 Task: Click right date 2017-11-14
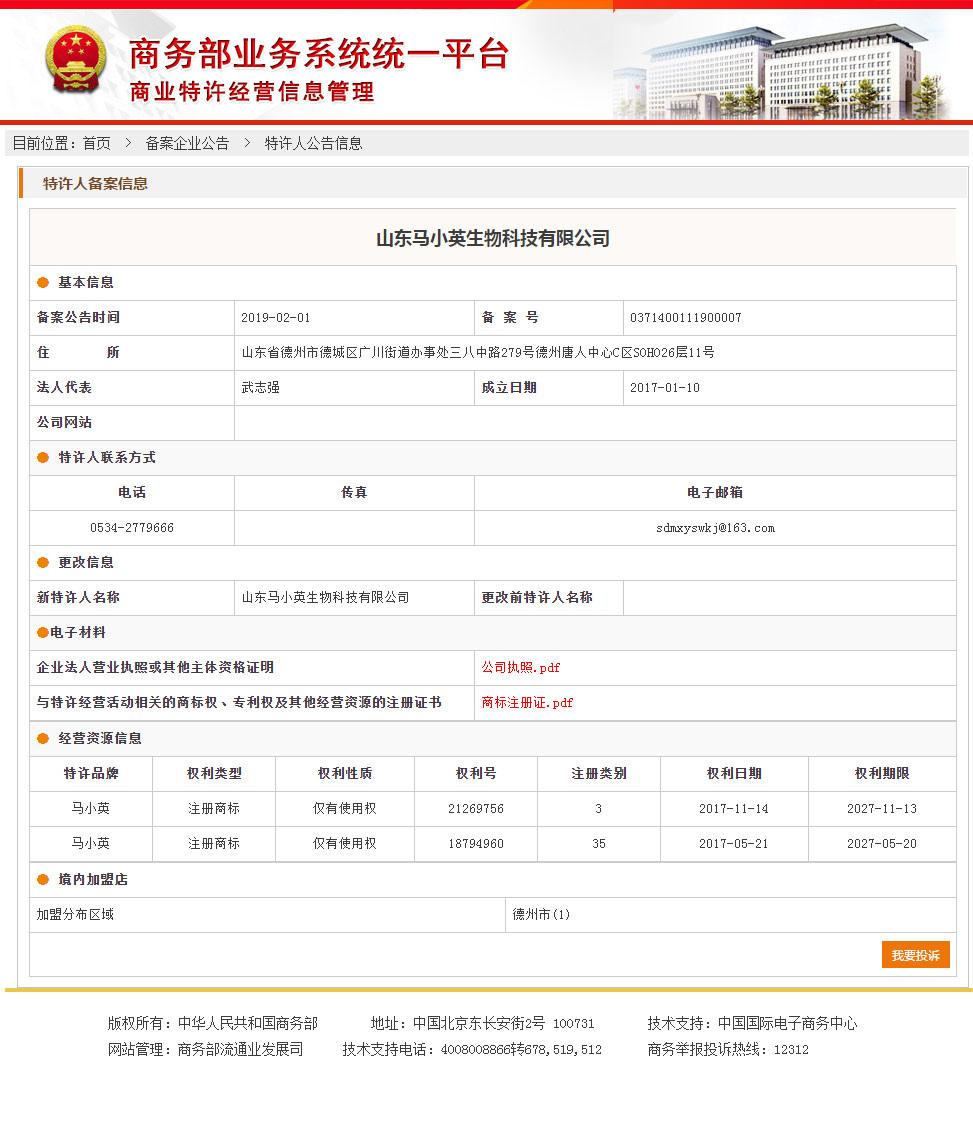[x=733, y=809]
